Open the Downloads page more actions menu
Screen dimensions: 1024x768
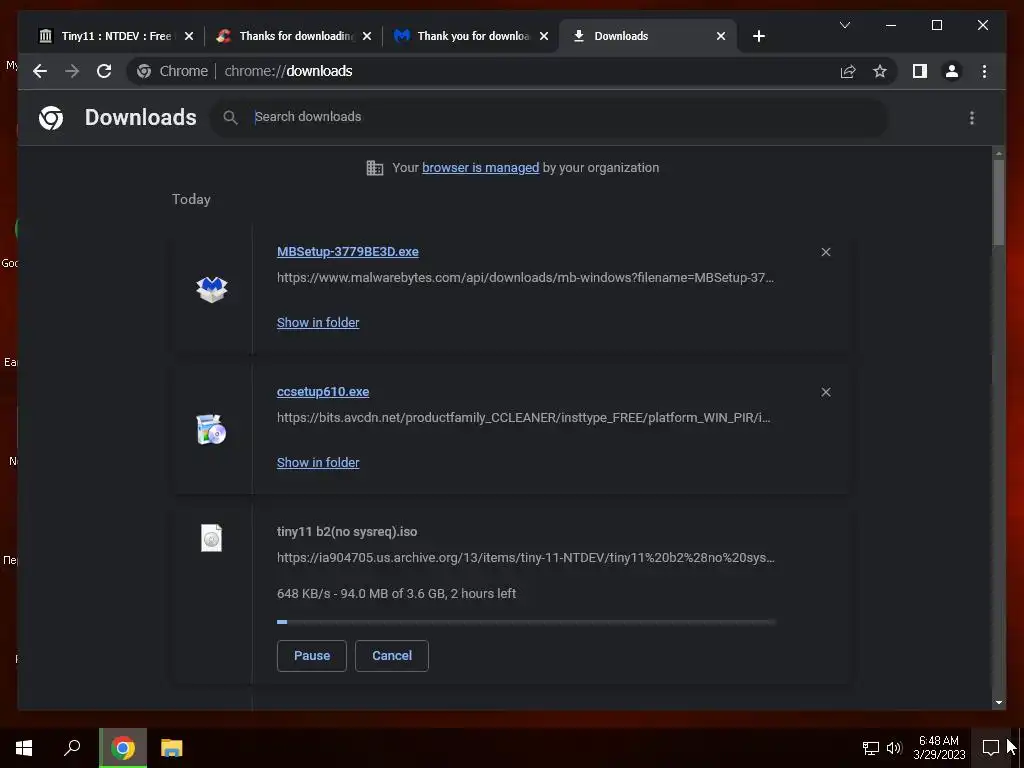[972, 118]
